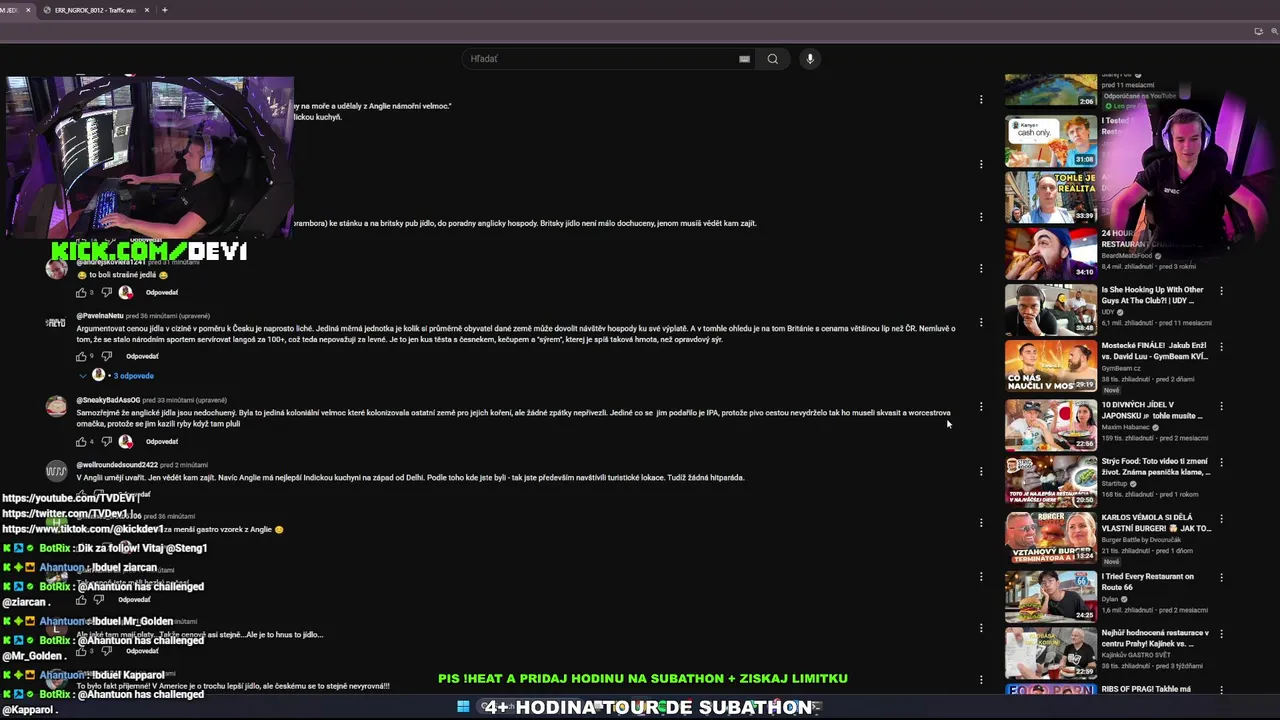This screenshot has height=720, width=1280.
Task: Open the three-dot menu for the @wellroundedsound2422 comment
Action: click(x=981, y=471)
